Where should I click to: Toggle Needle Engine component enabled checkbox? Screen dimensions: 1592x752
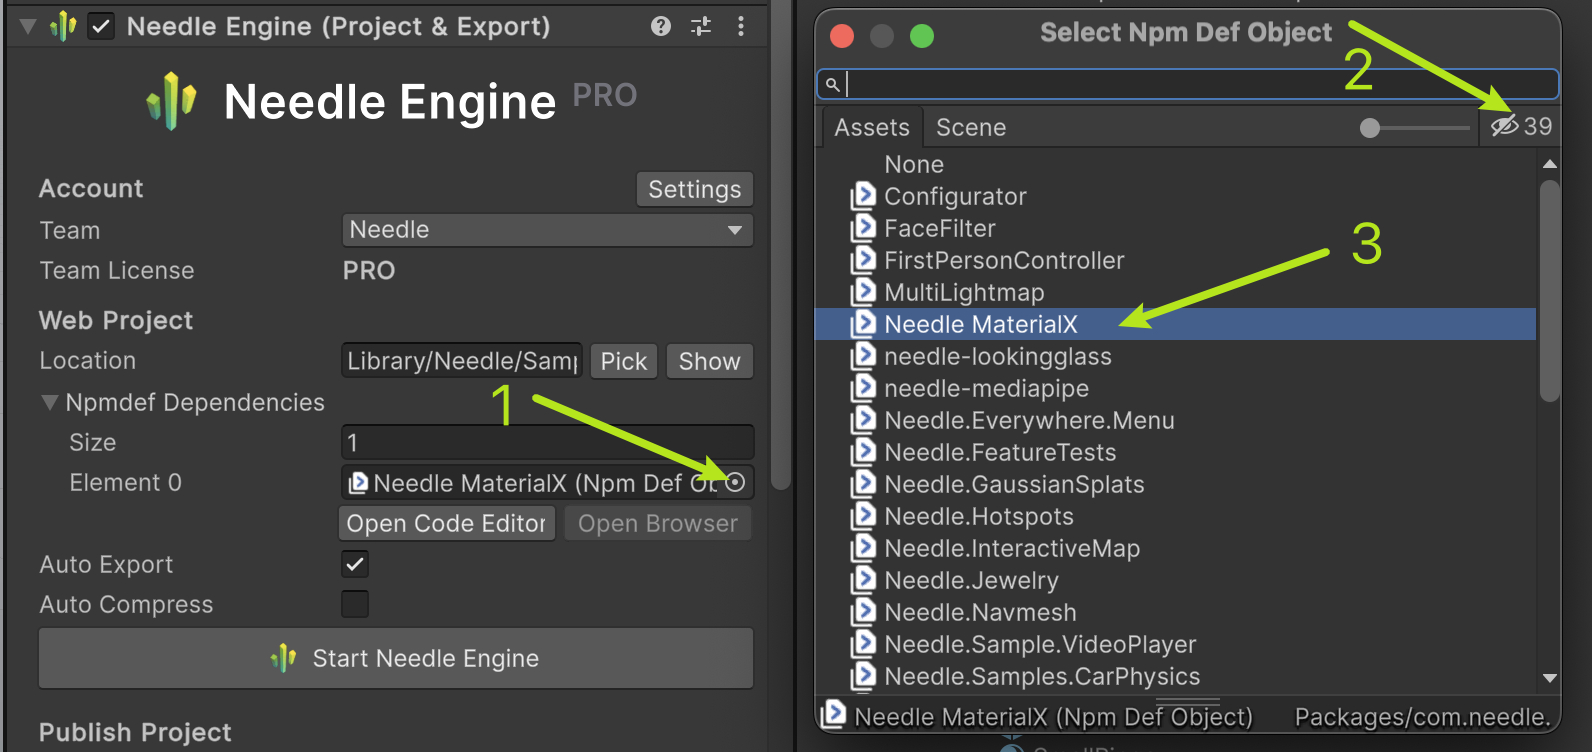101,26
